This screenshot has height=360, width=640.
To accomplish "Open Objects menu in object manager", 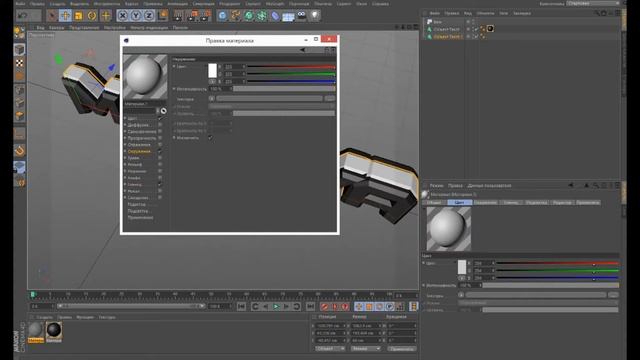I will tap(485, 13).
